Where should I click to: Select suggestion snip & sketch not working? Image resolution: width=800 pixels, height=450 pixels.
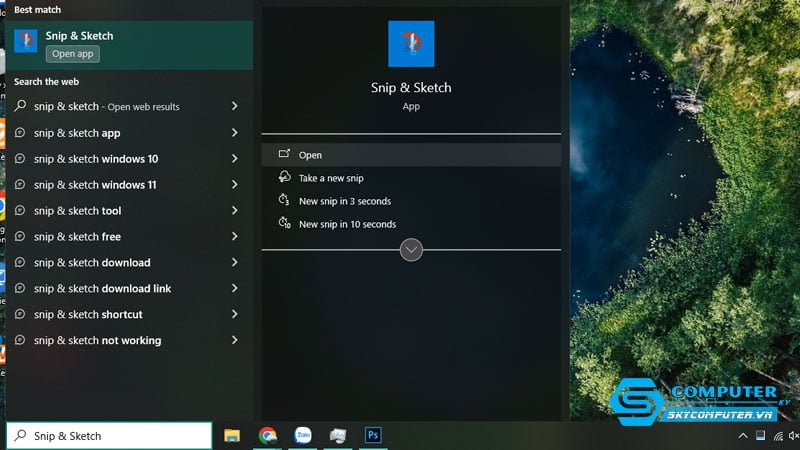130,340
